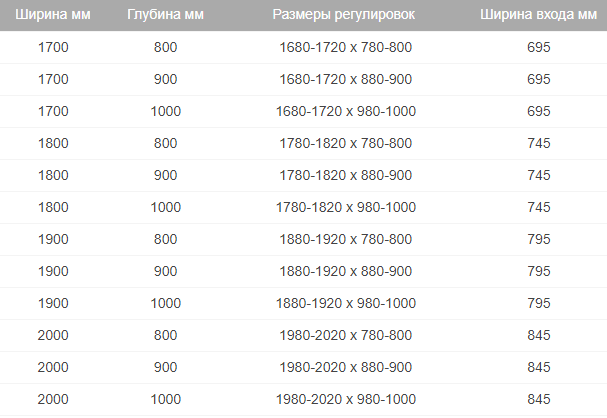Click the 'Ширина мм' column header
This screenshot has height=418, width=607.
(x=54, y=15)
